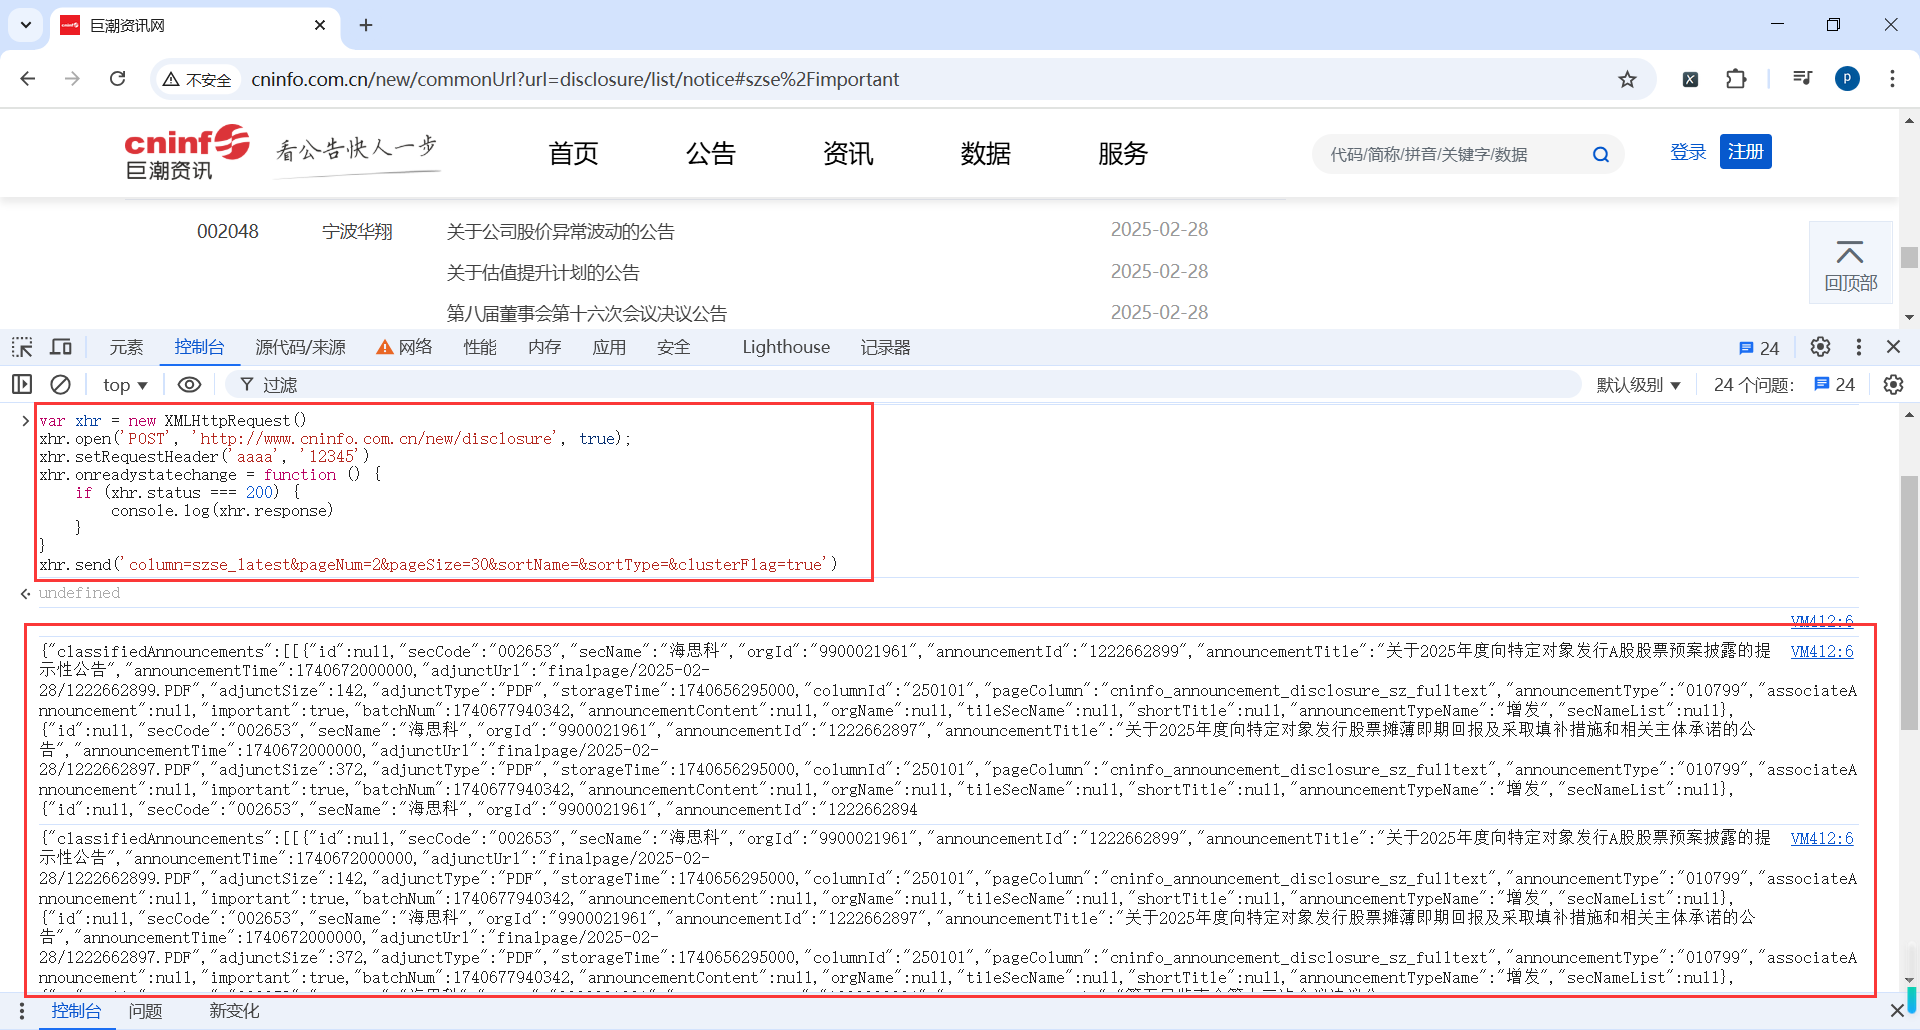The height and width of the screenshot is (1030, 1920).
Task: Close the DevTools panel
Action: click(1893, 347)
